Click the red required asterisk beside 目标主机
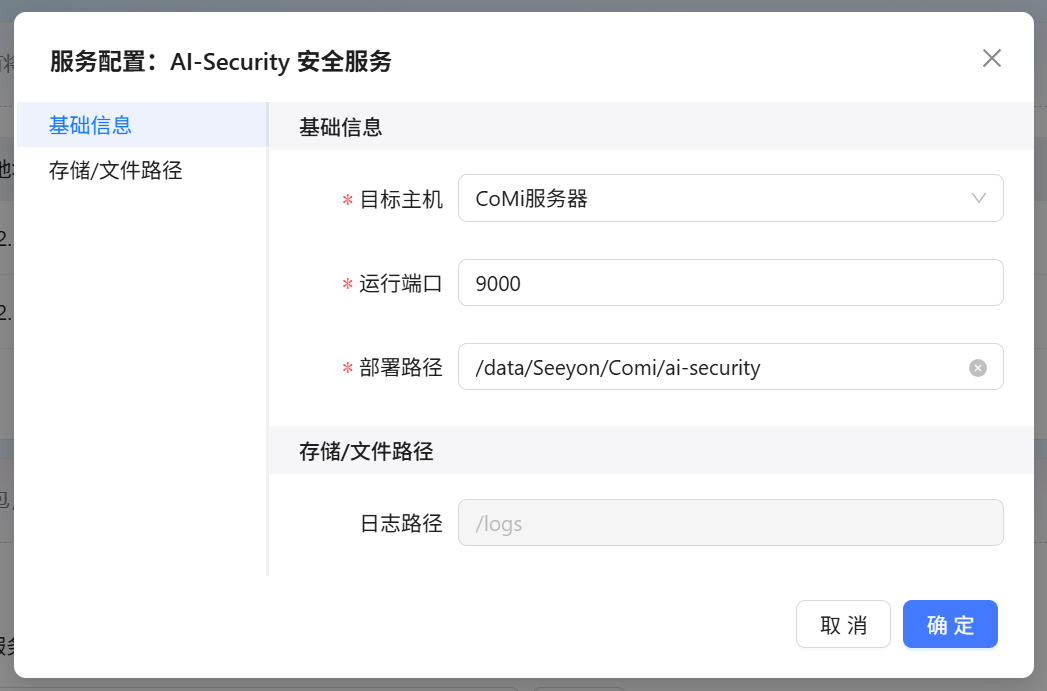 [x=348, y=200]
